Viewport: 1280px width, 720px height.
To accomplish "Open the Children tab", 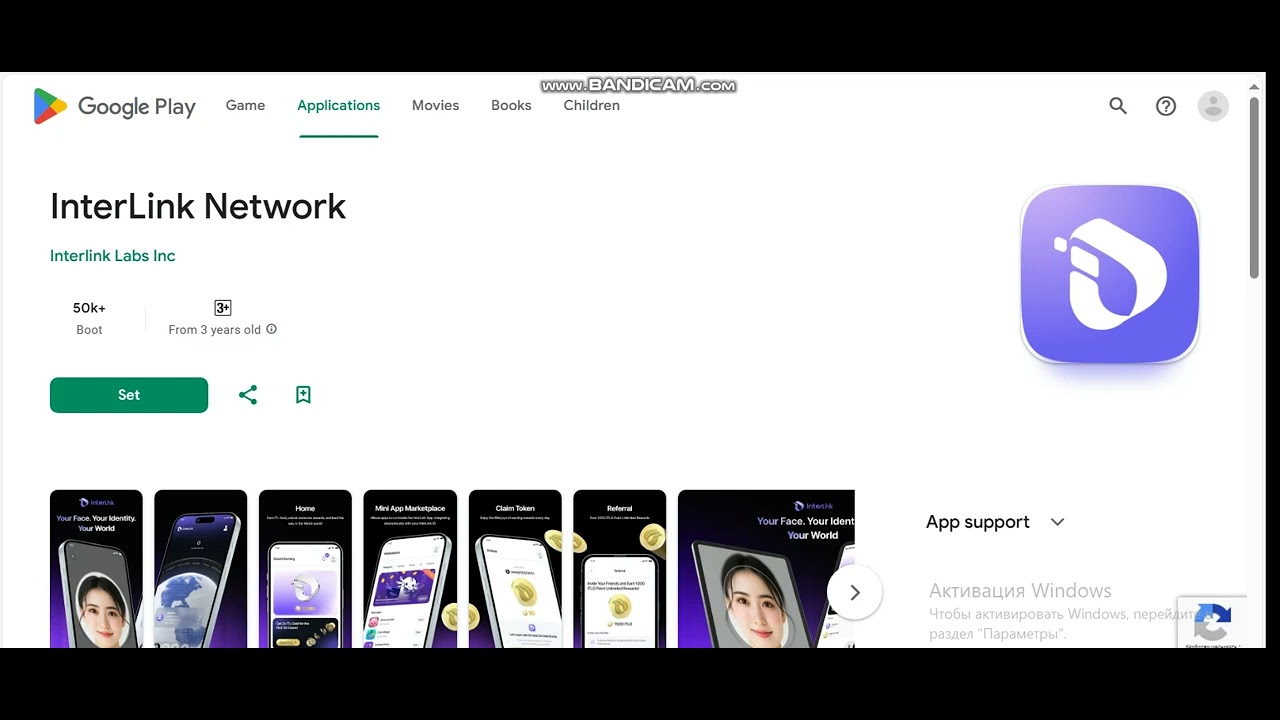I will tap(591, 105).
